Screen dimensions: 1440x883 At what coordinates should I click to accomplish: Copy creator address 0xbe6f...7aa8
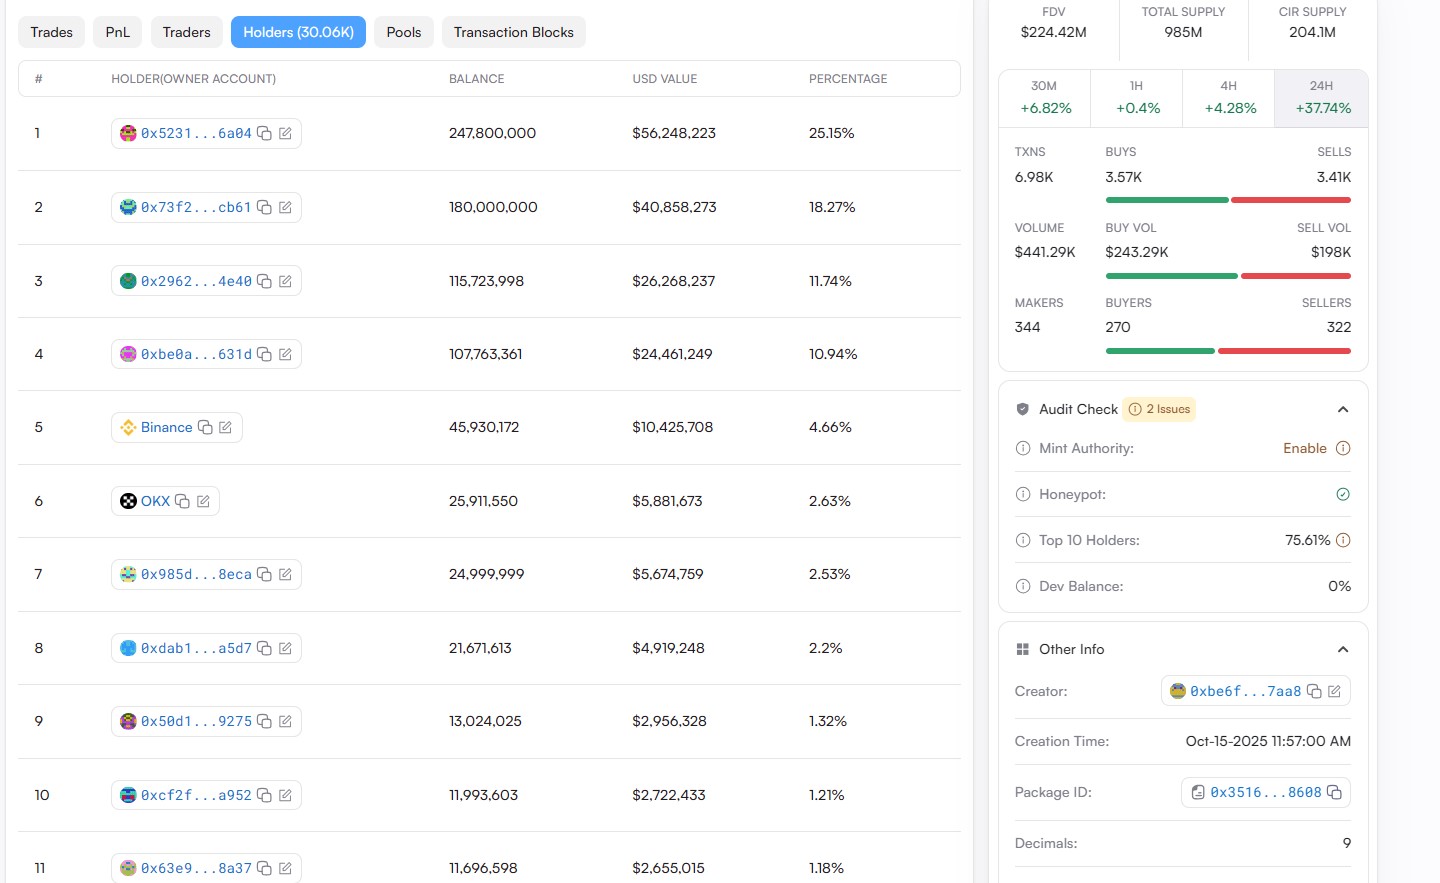[1314, 691]
